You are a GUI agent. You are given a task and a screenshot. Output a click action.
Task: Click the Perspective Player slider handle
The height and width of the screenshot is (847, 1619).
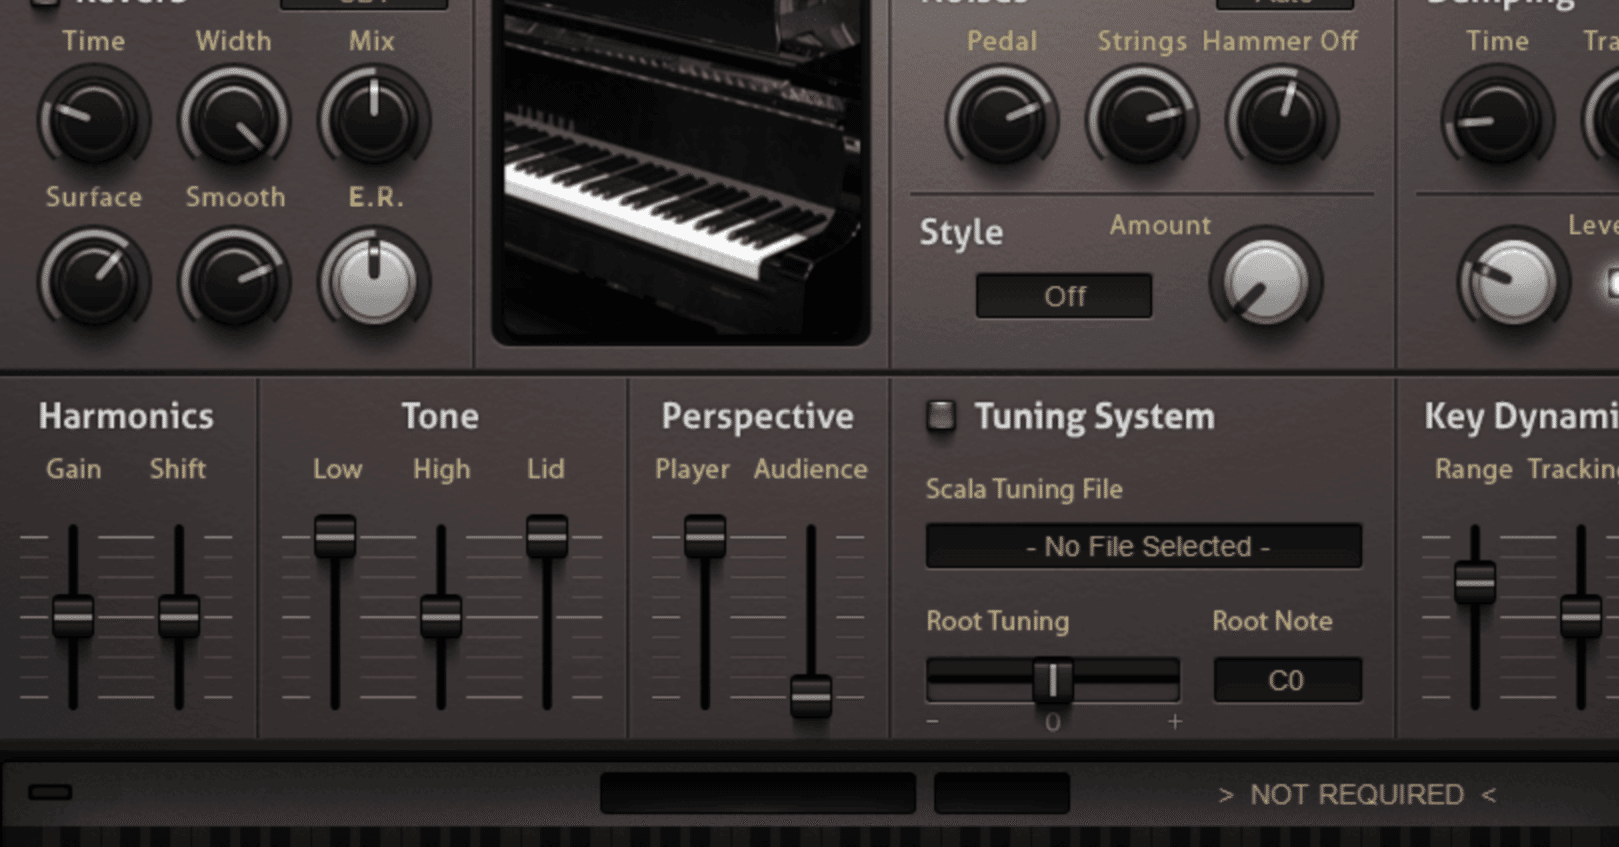click(x=705, y=536)
